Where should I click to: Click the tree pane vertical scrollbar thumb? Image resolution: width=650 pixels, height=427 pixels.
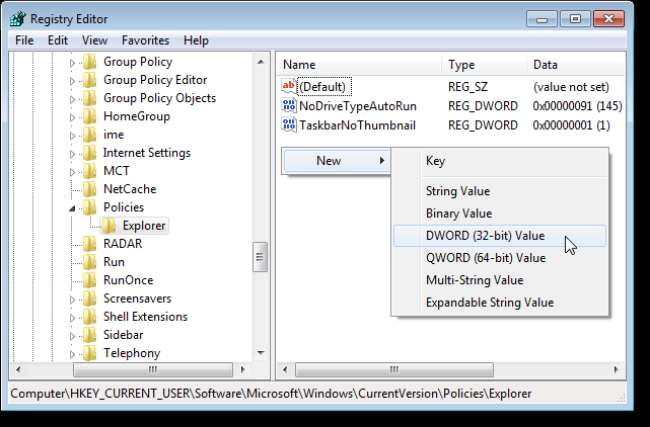point(260,257)
